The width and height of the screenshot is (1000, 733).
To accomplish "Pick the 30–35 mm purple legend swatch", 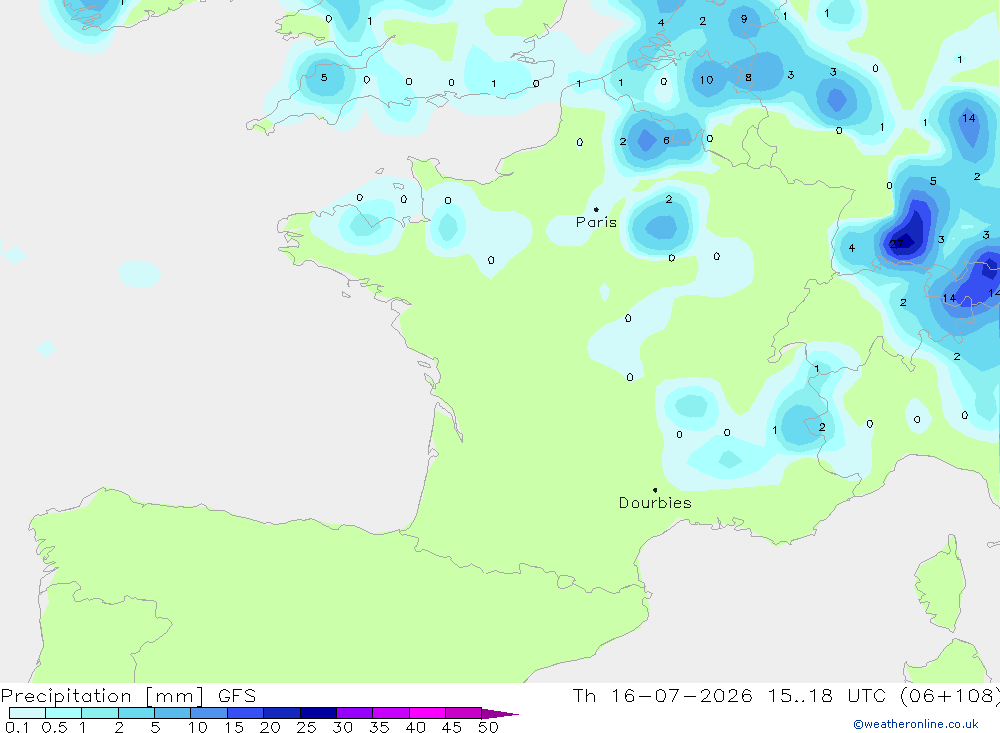I will point(355,713).
